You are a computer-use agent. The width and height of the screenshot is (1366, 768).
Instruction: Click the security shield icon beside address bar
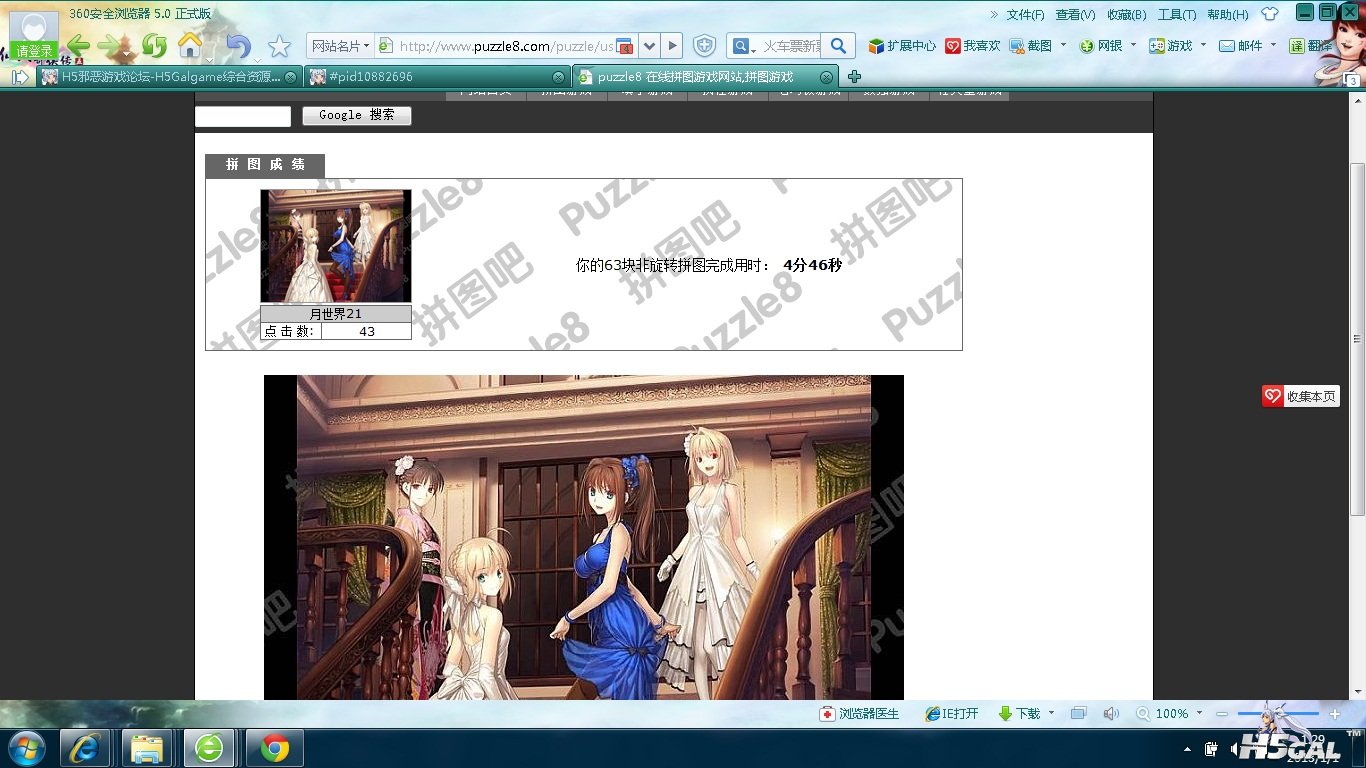(x=705, y=46)
